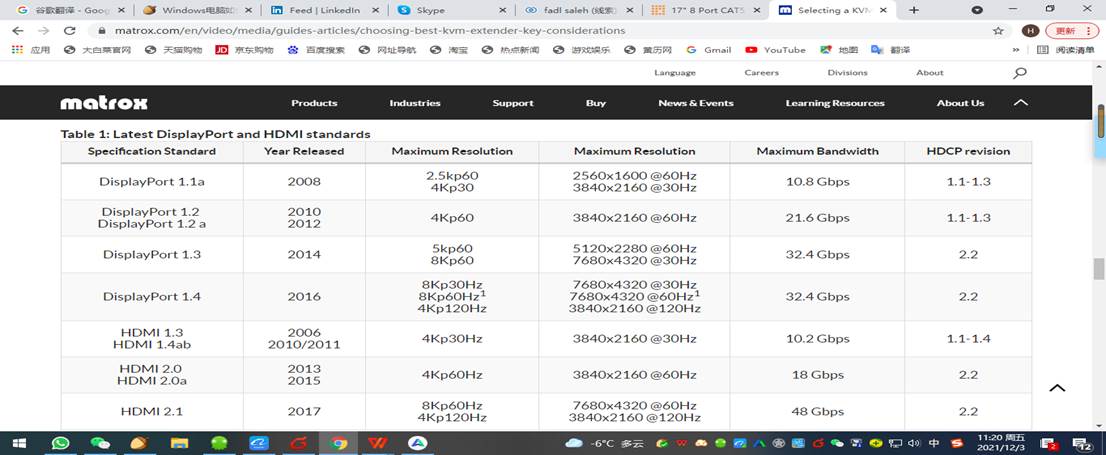This screenshot has width=1106, height=455.
Task: Select the DisplayPort 1.4 cell
Action: pos(152,297)
